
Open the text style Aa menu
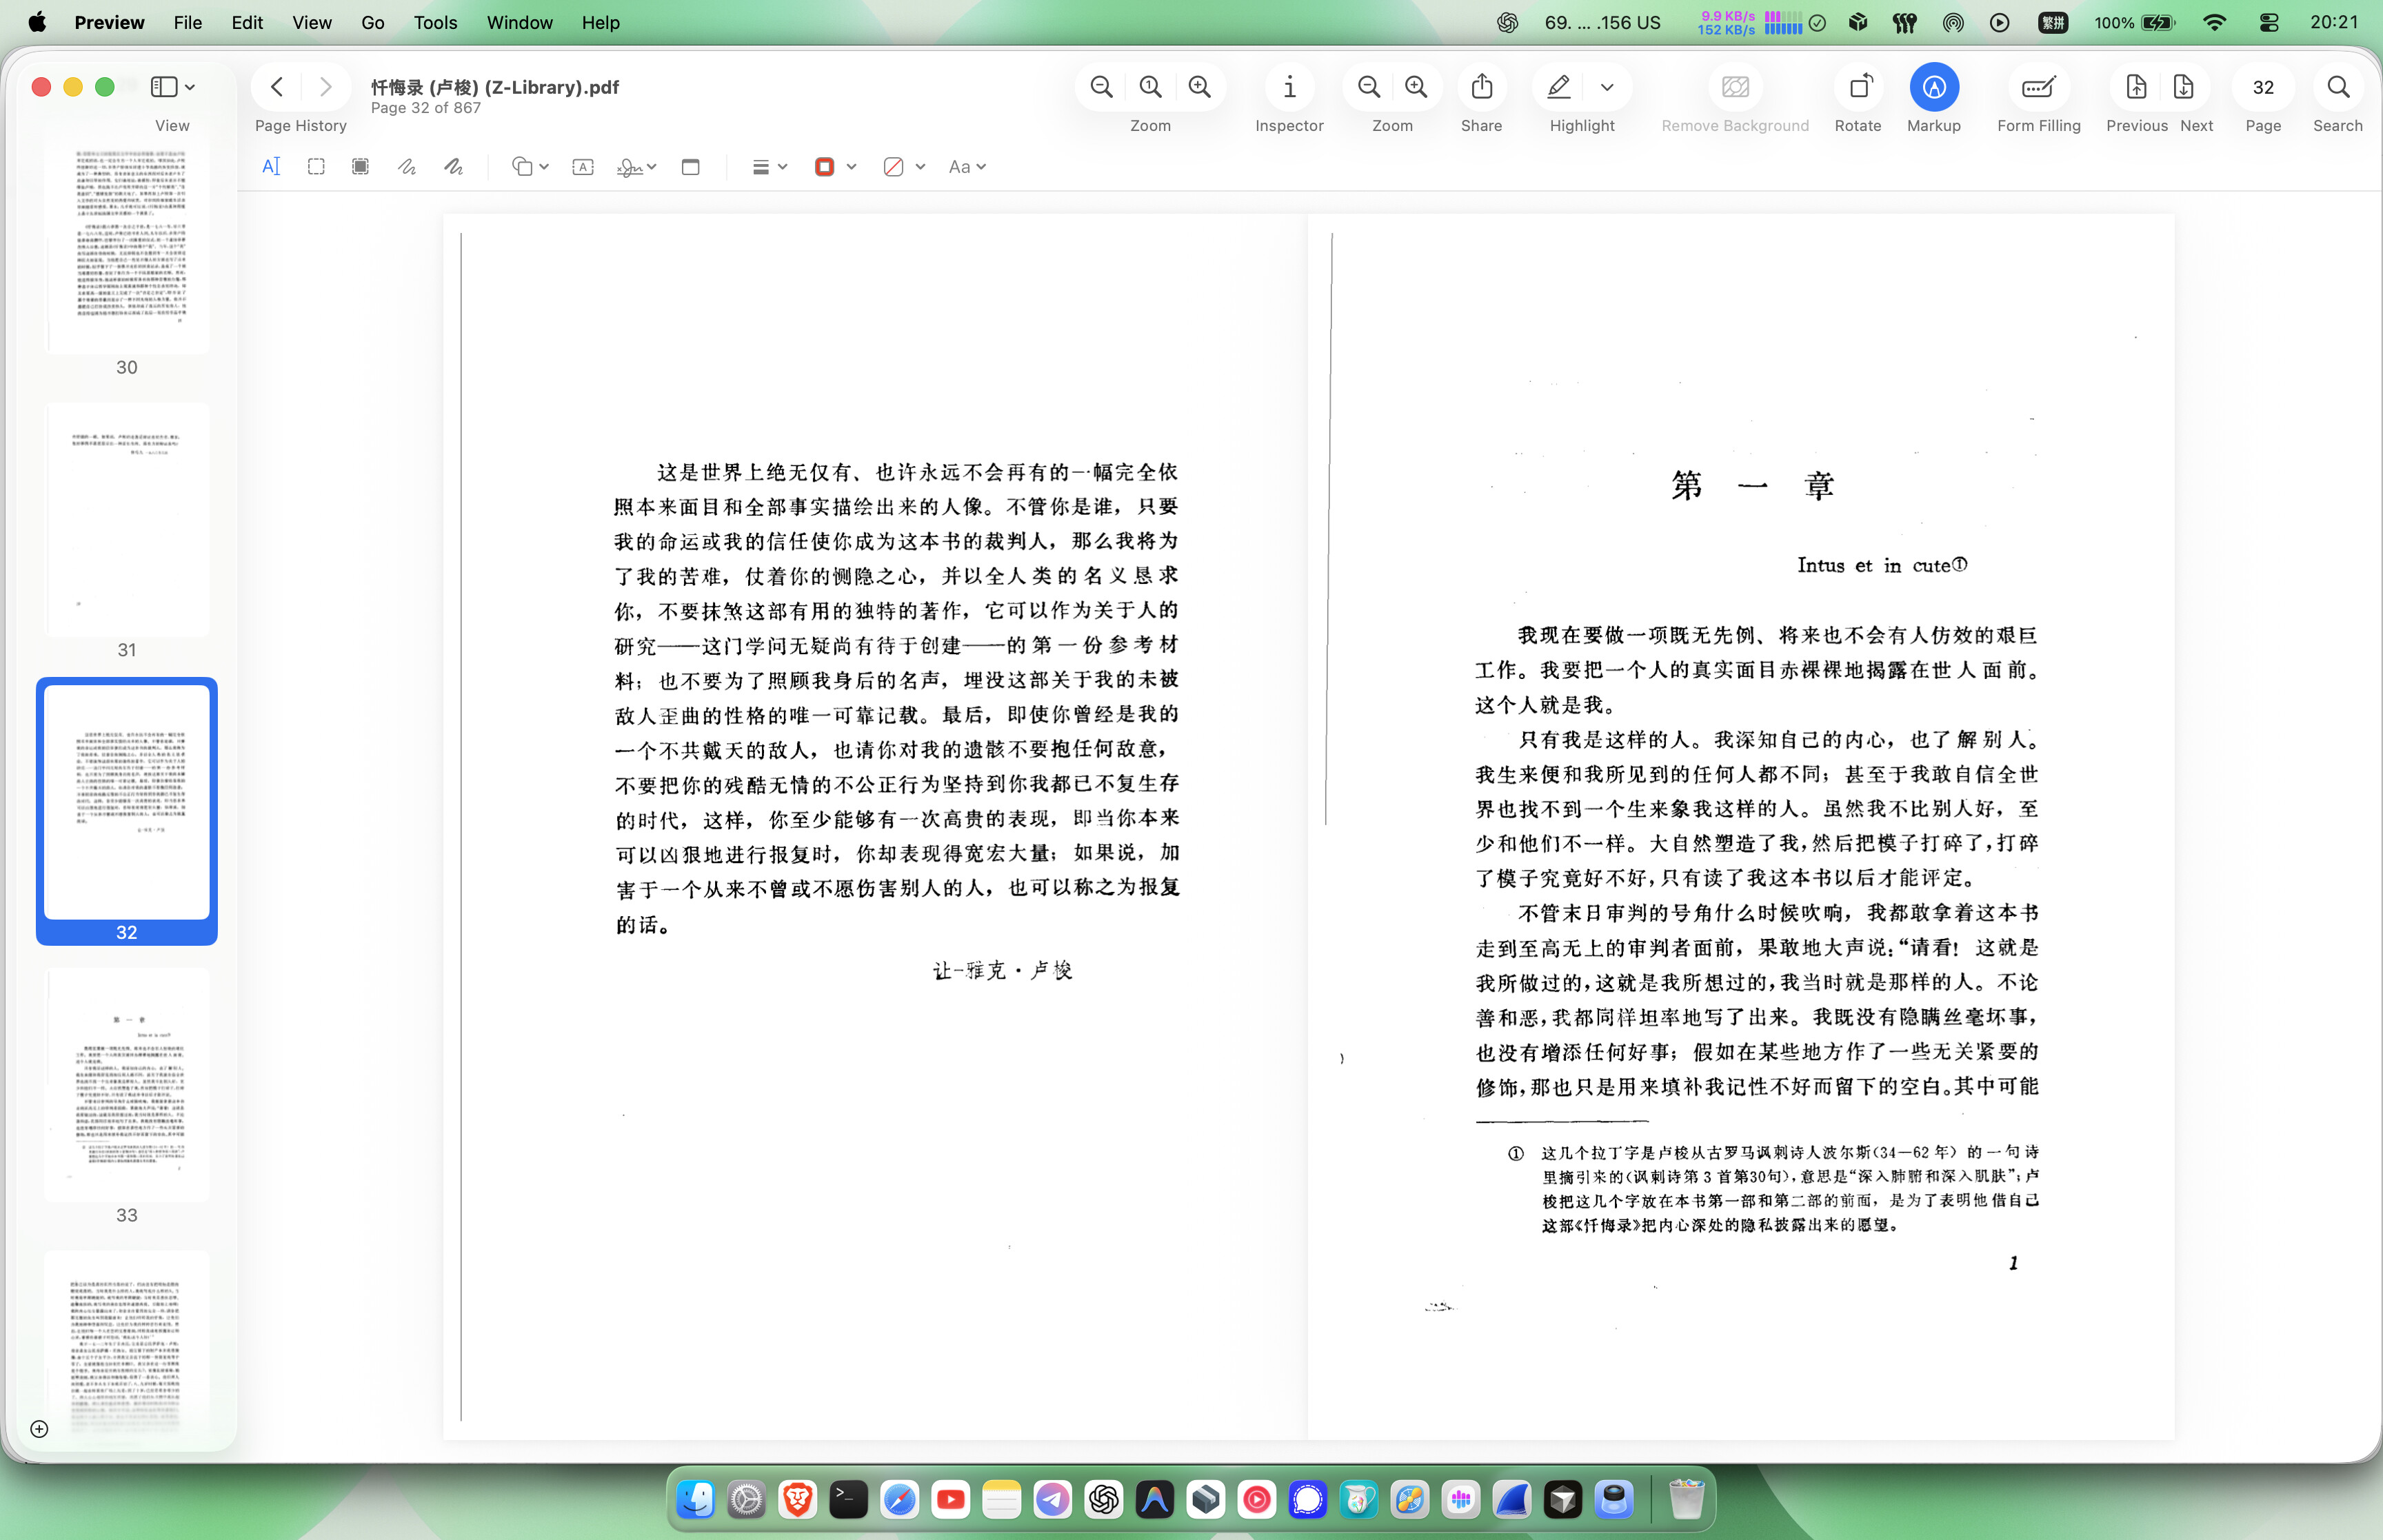pos(965,166)
